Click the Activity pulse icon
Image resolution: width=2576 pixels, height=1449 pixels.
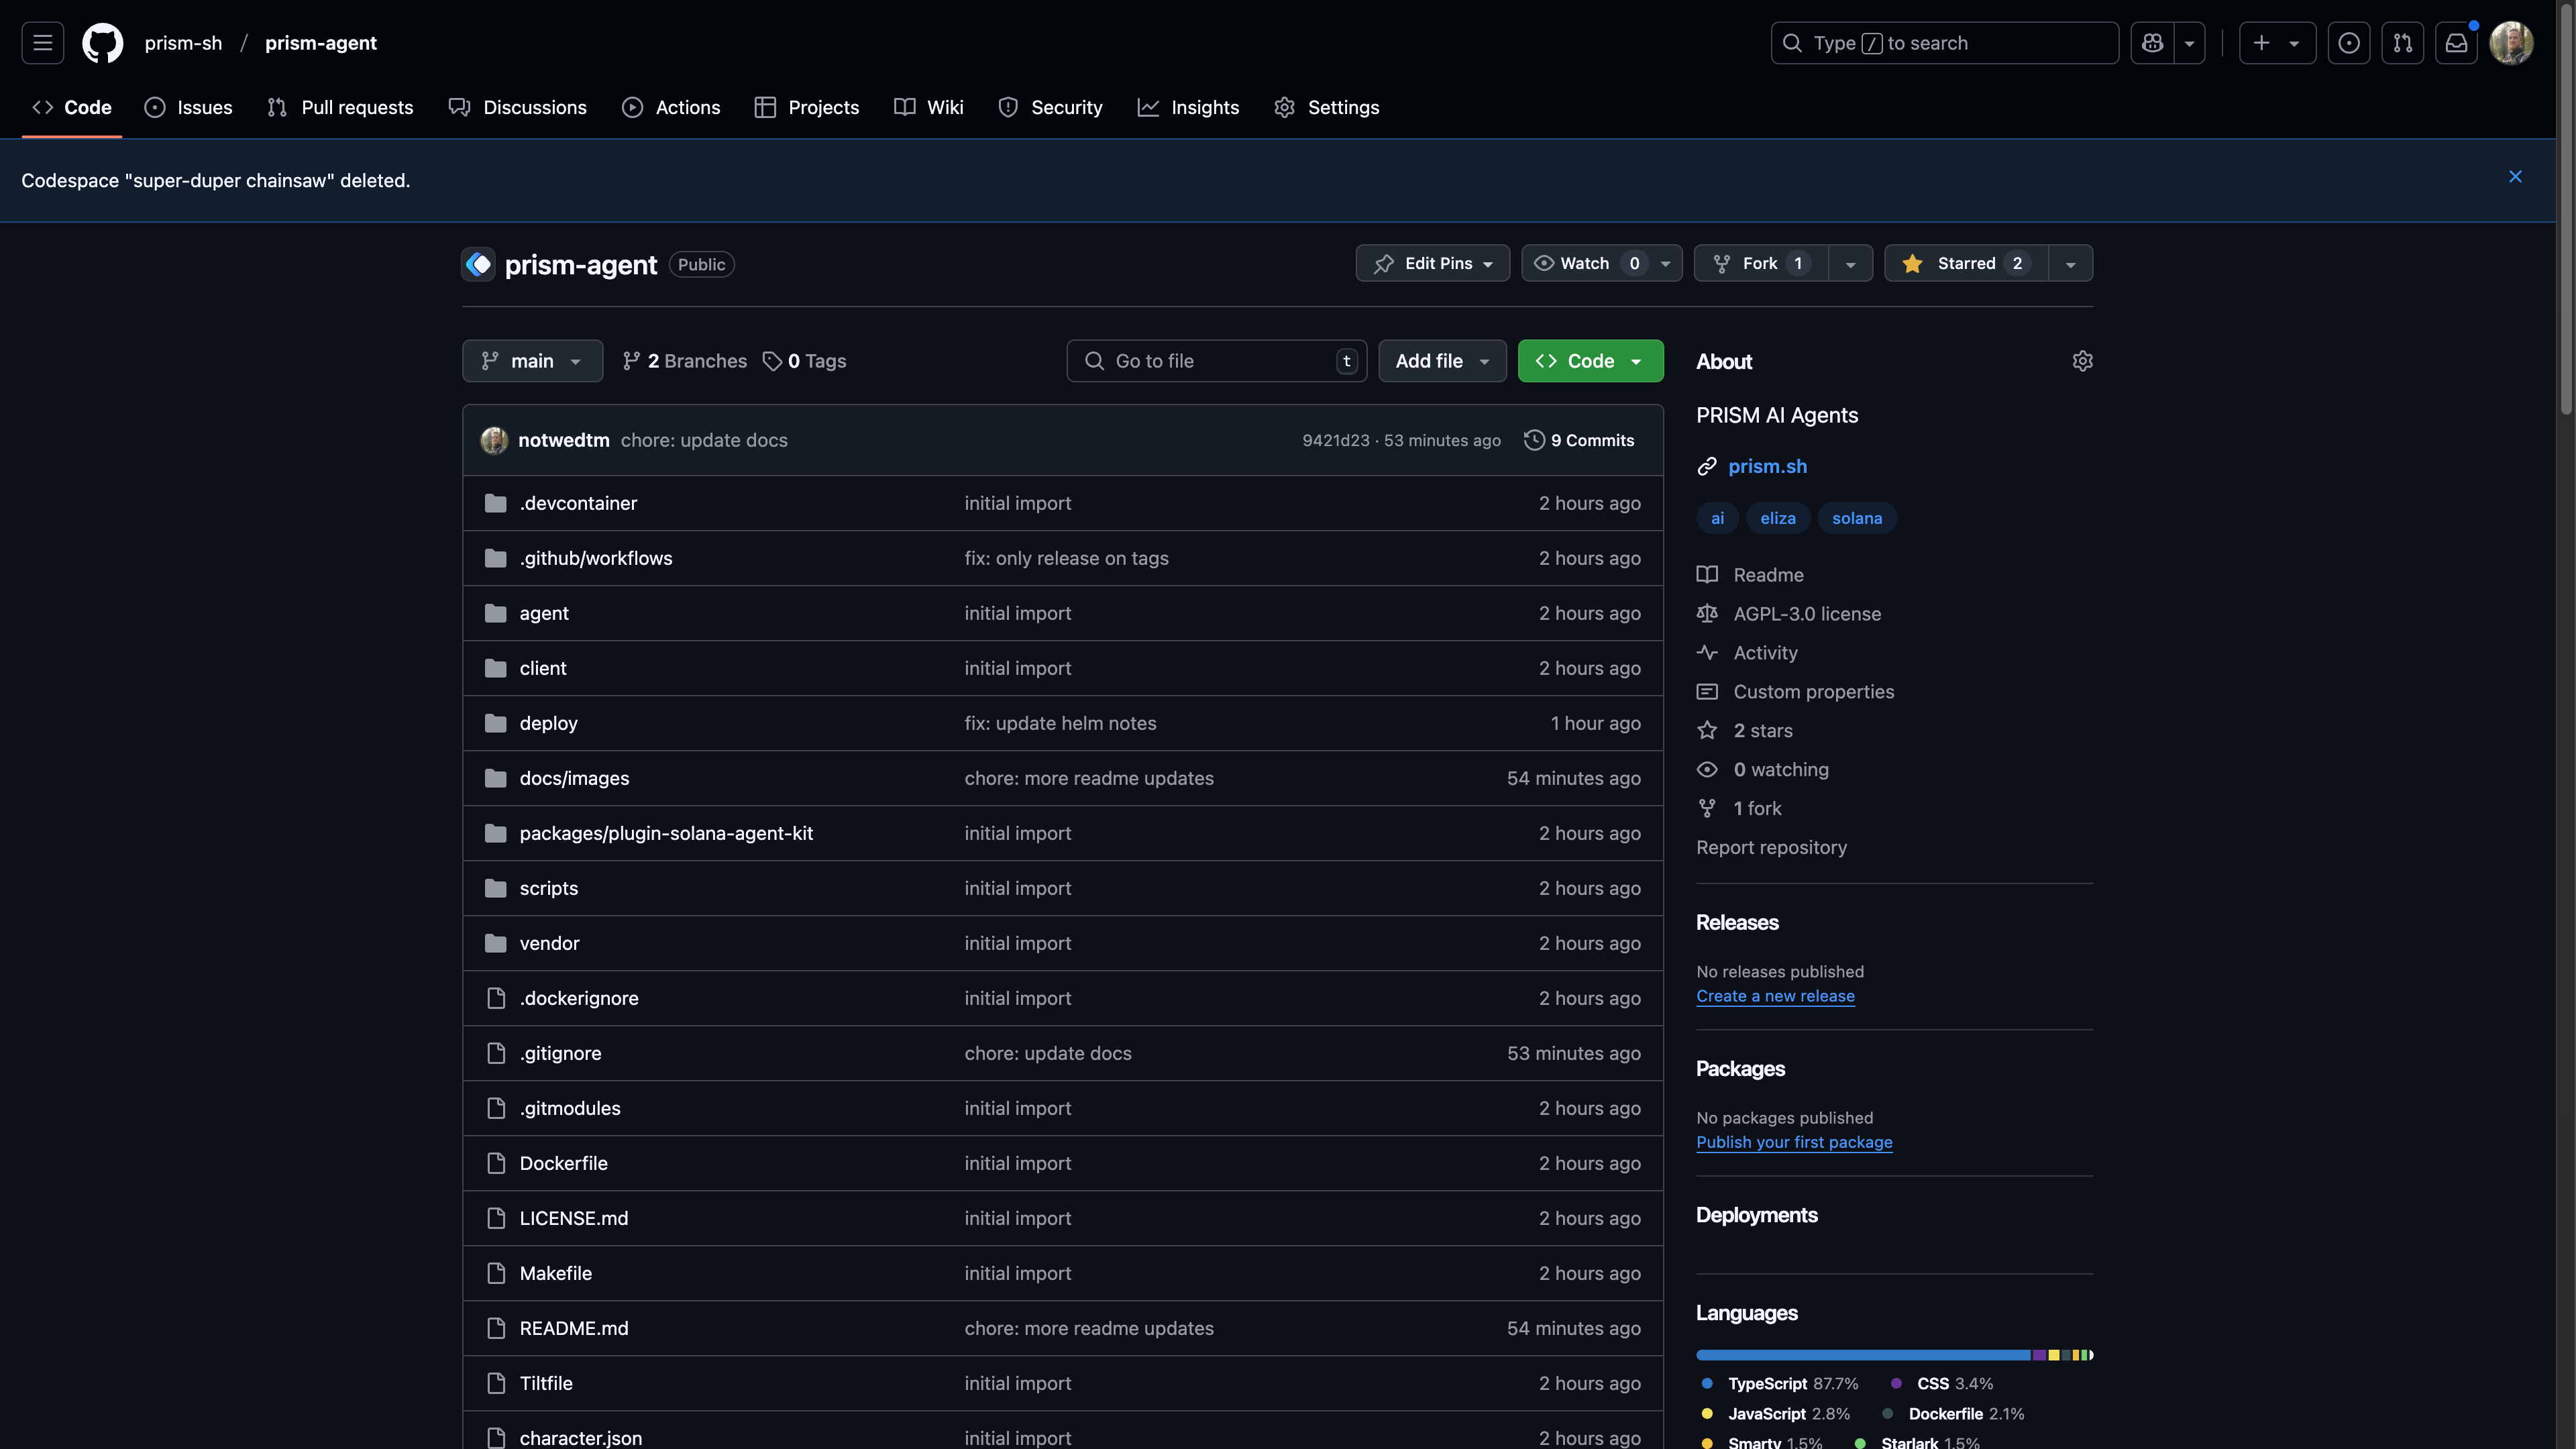1707,653
